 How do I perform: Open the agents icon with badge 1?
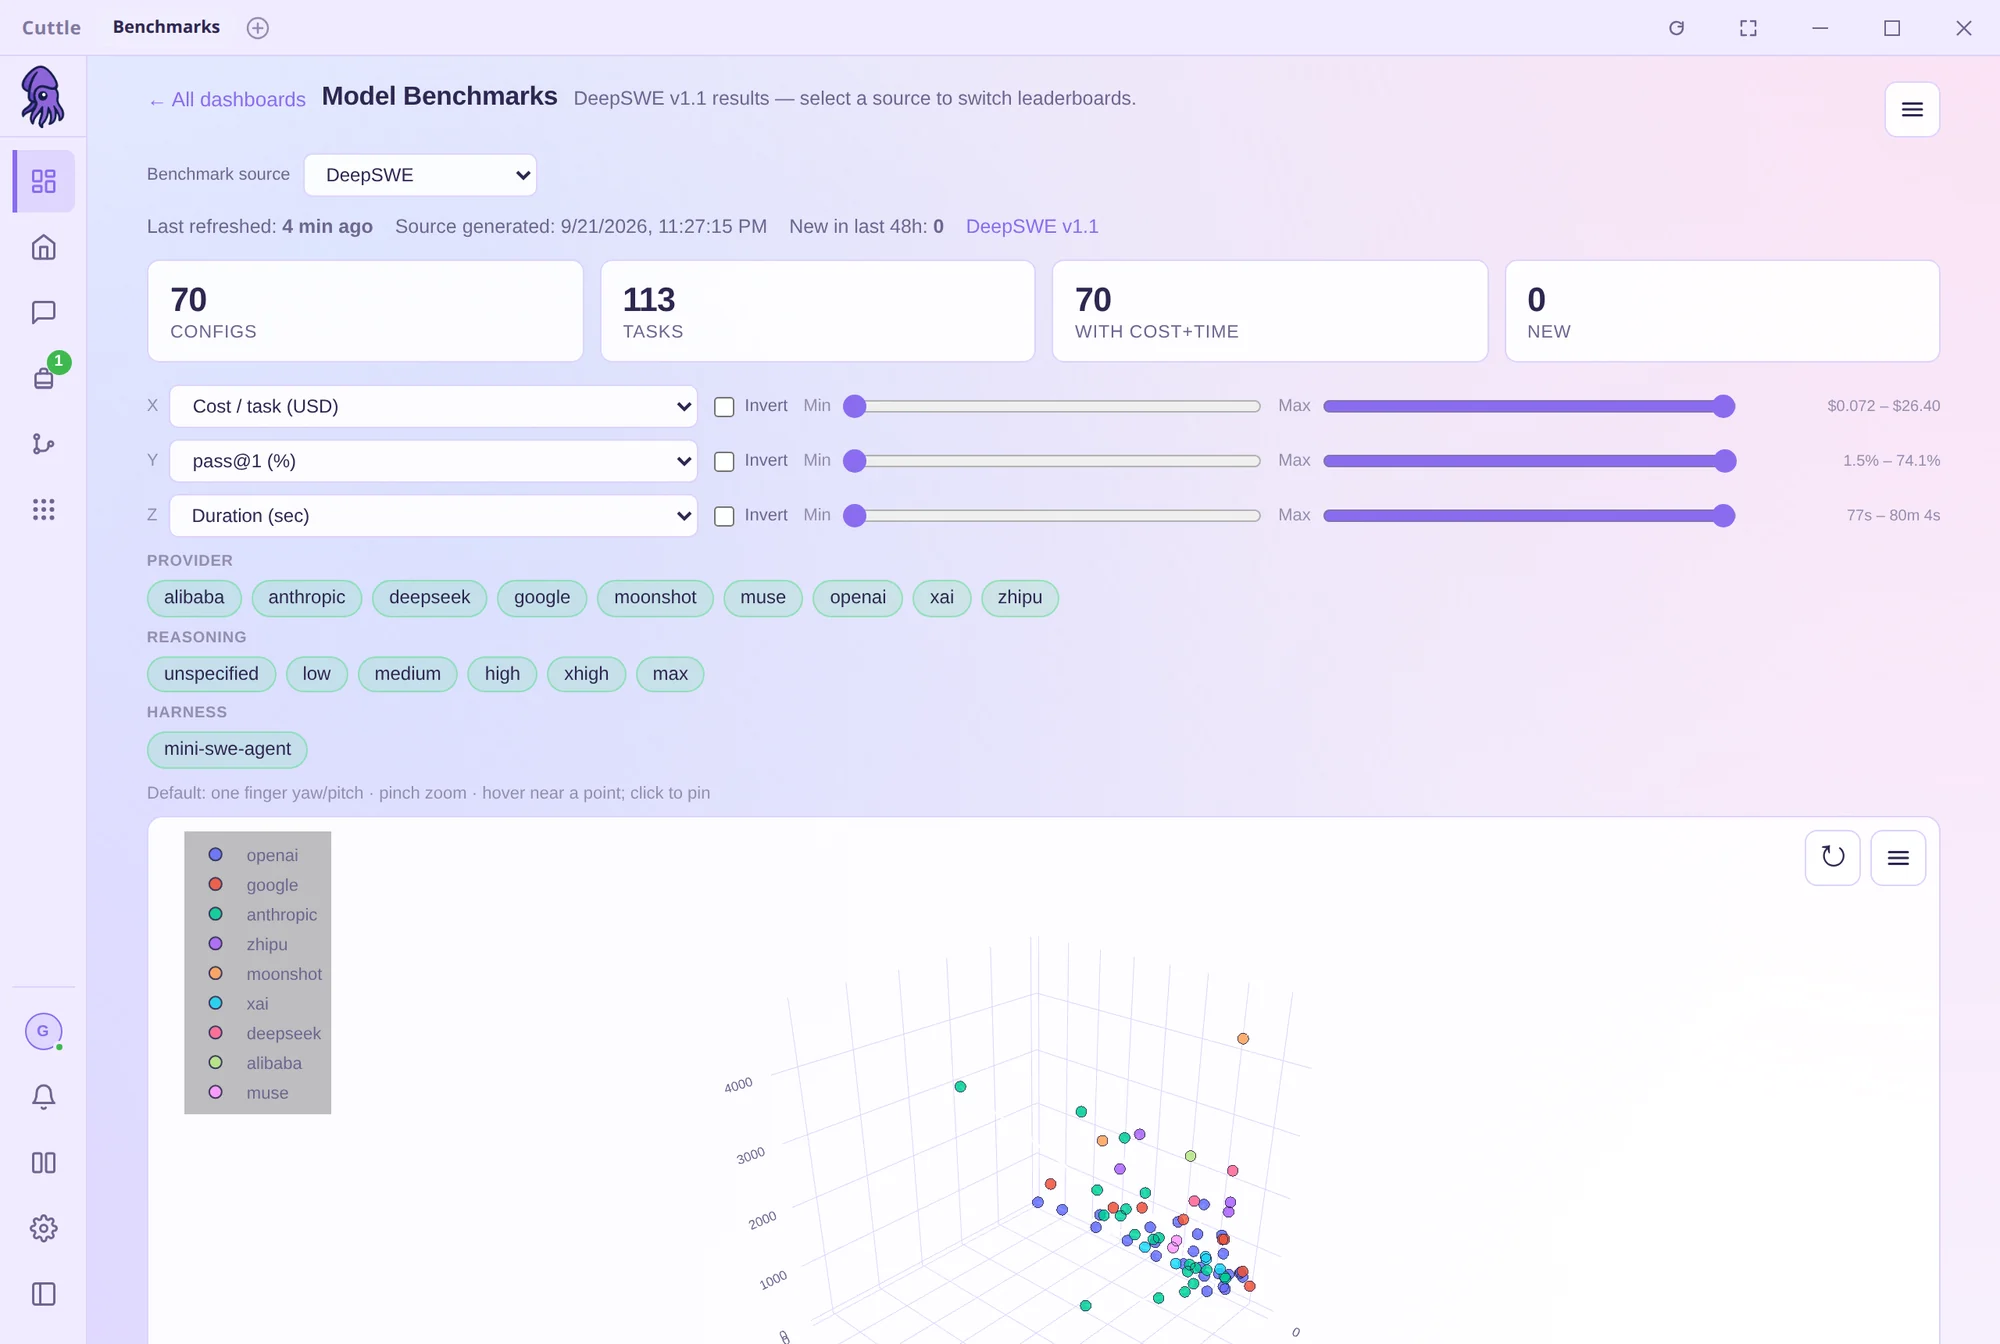(43, 377)
